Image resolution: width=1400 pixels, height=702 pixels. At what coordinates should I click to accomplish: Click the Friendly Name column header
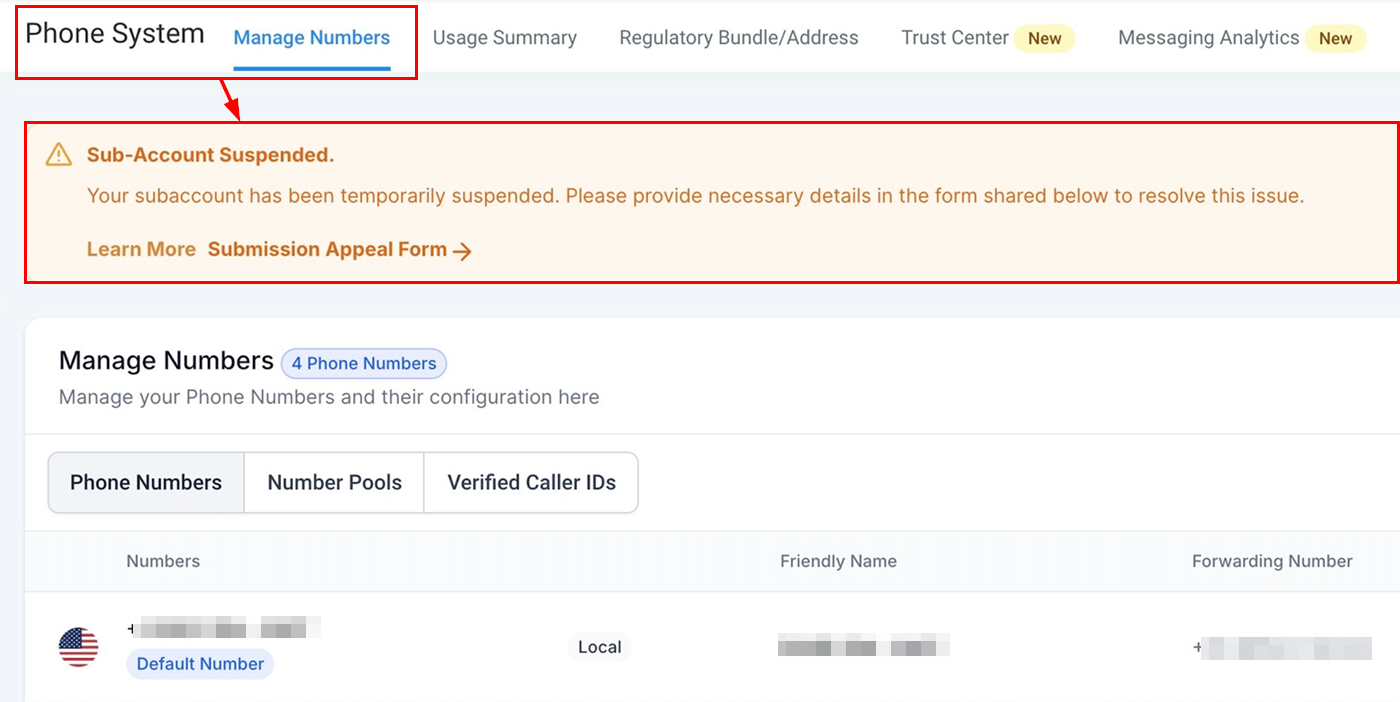(838, 561)
